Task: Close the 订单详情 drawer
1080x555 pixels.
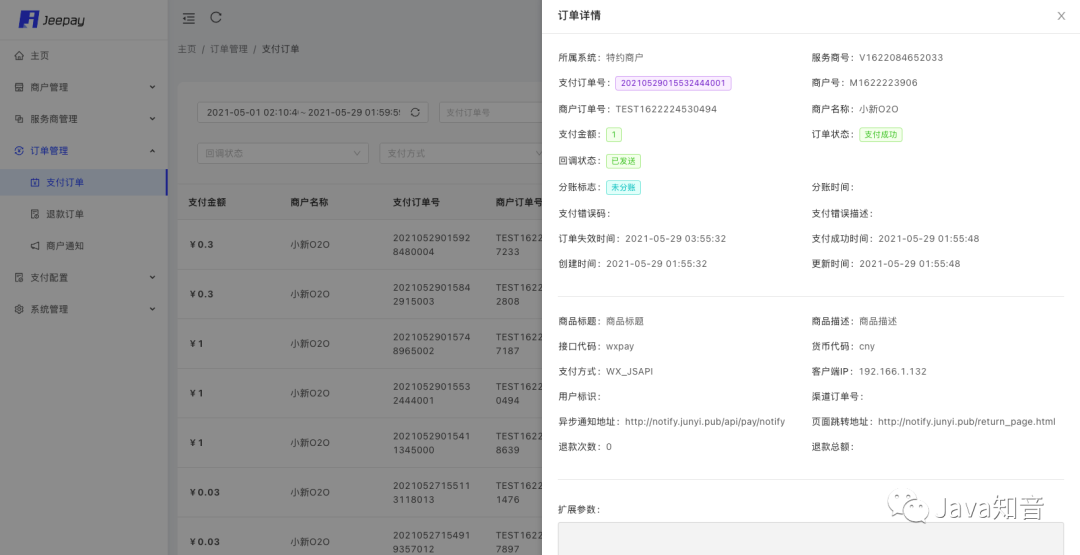Action: (1061, 16)
